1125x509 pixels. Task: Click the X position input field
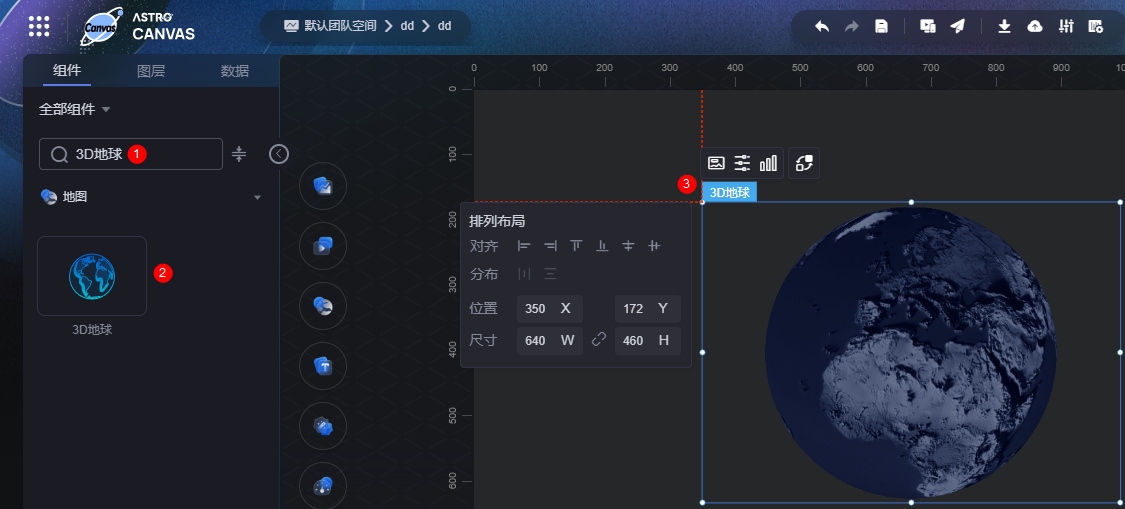click(x=535, y=309)
